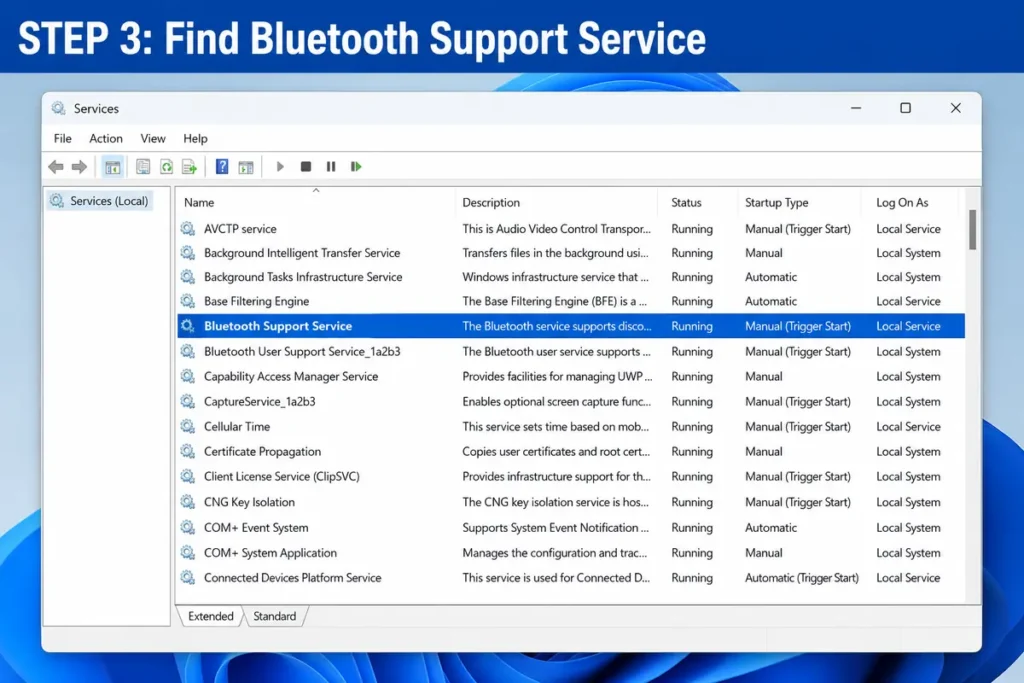Image resolution: width=1024 pixels, height=683 pixels.
Task: Click the Restart Service icon
Action: [356, 167]
